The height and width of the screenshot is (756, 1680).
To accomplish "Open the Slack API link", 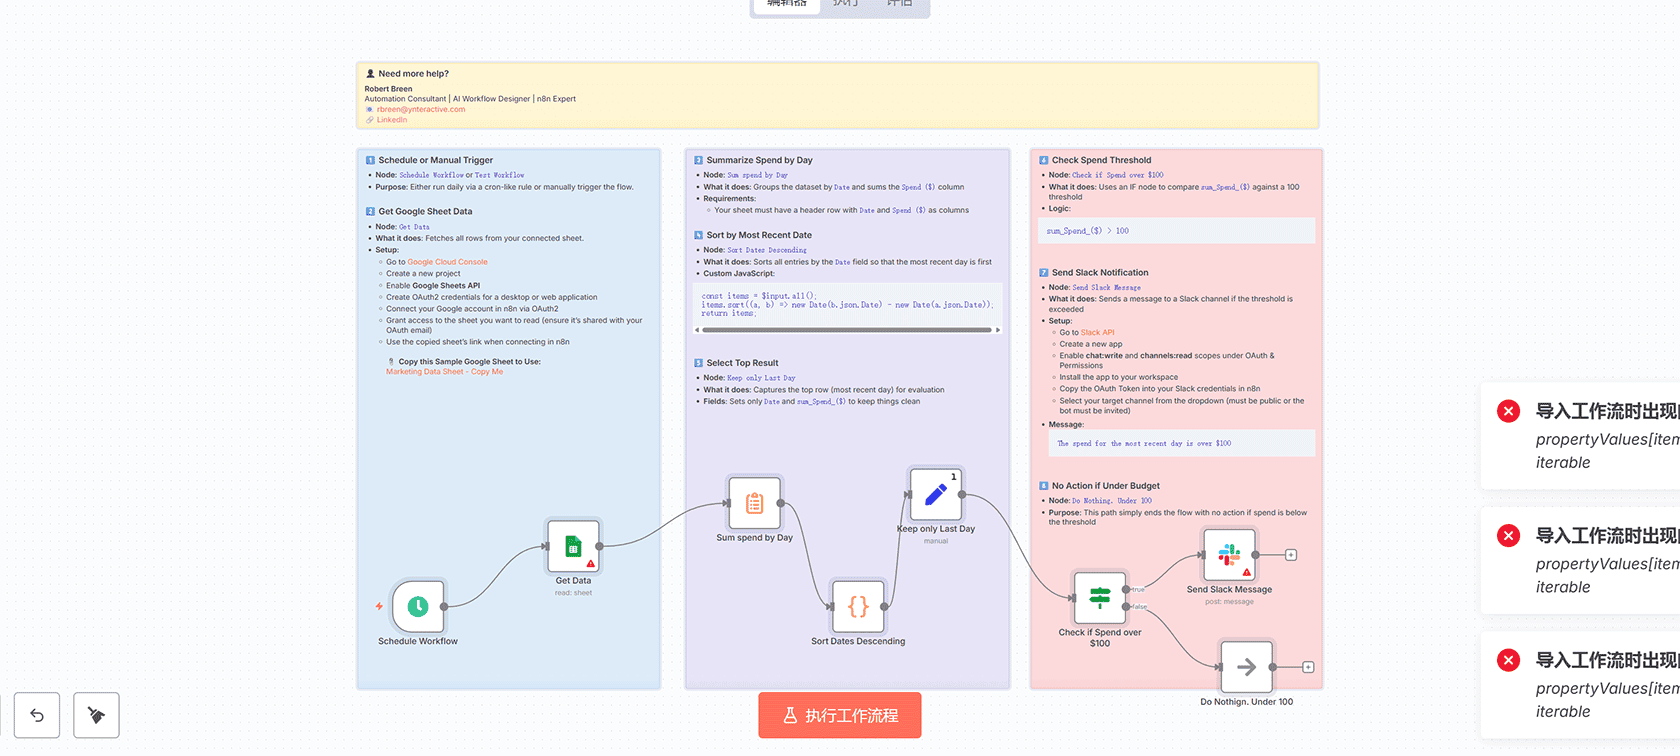I will [1097, 333].
